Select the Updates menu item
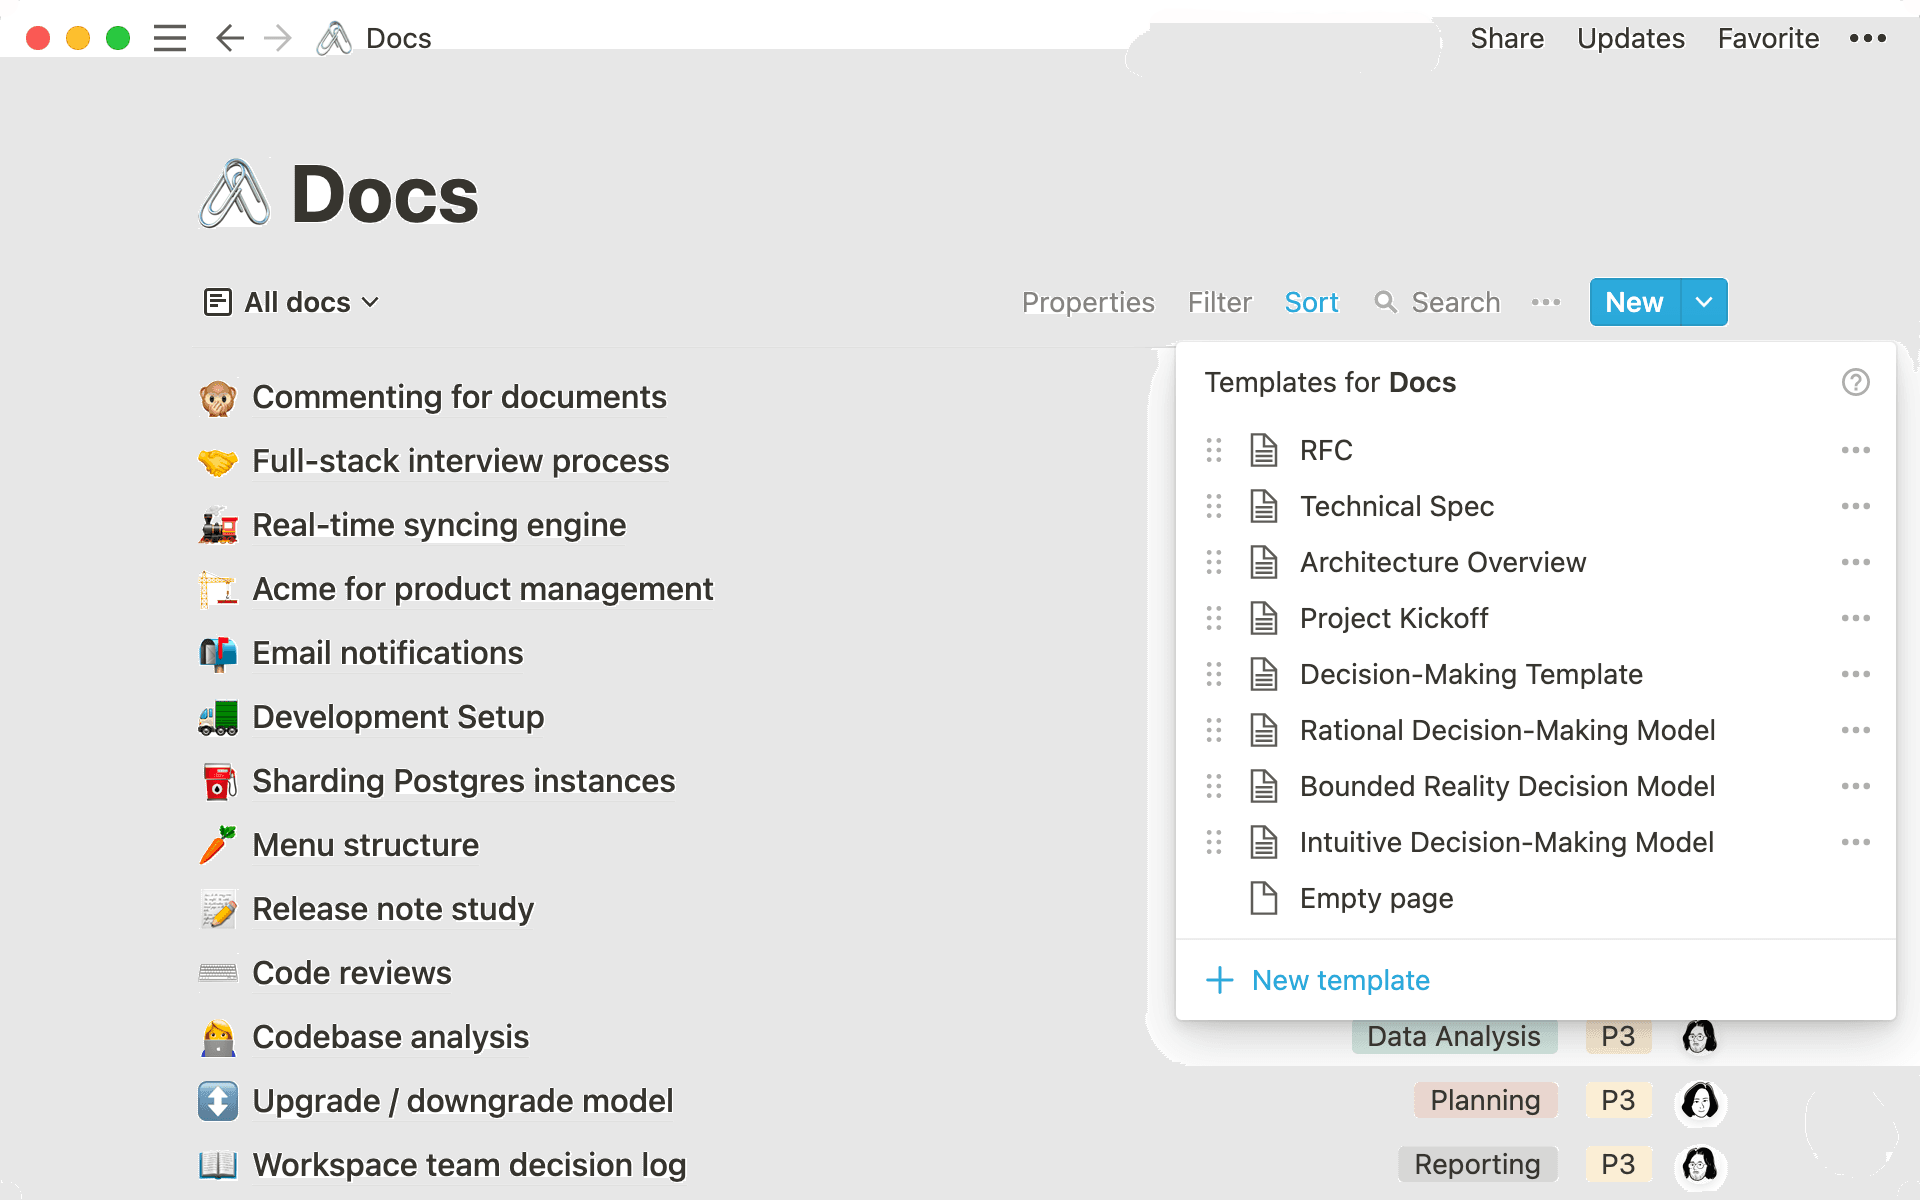Screen dimensions: 1920x1200 pyautogui.click(x=1630, y=38)
